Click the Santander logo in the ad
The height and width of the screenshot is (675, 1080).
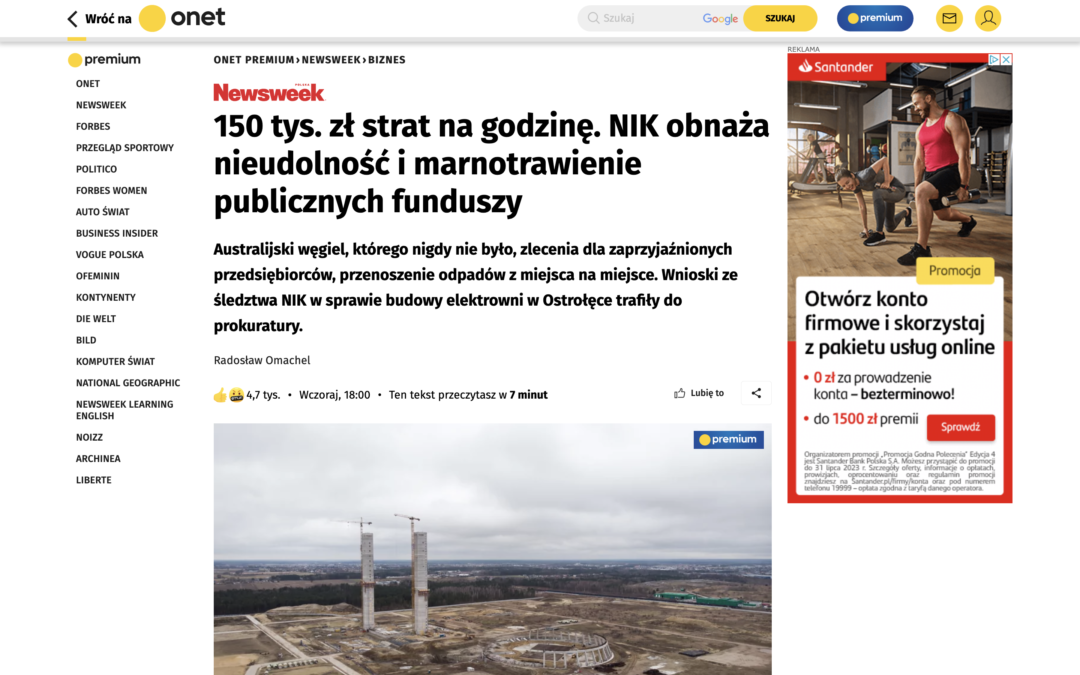click(835, 67)
